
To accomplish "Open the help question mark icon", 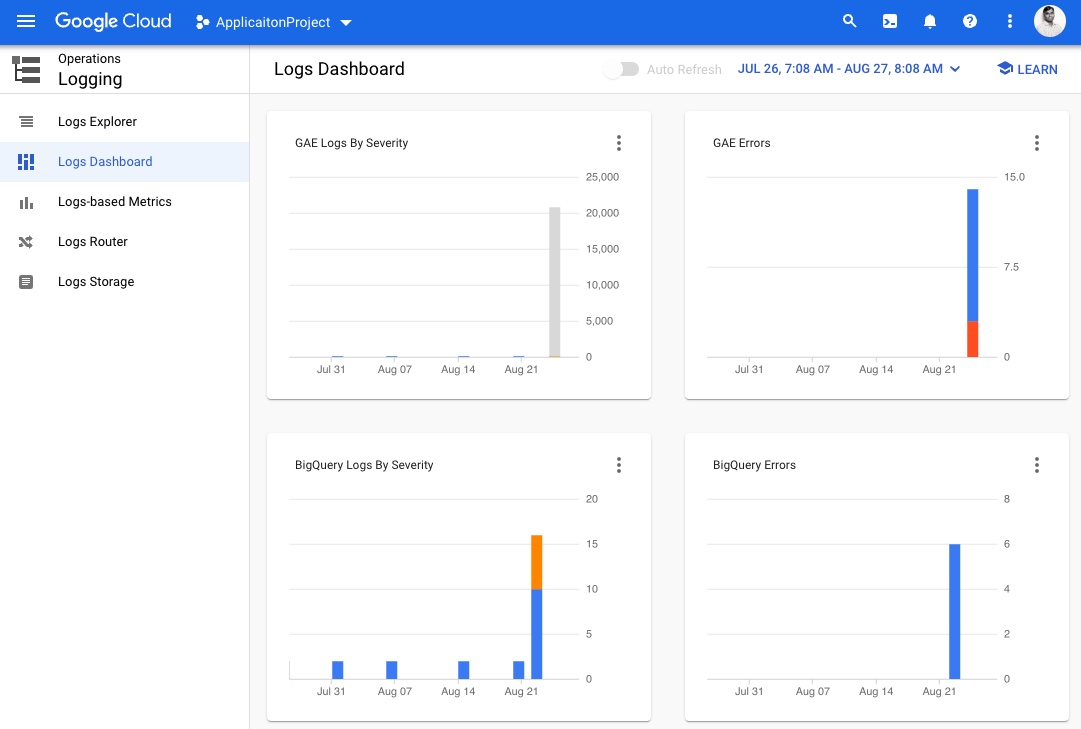I will (969, 21).
